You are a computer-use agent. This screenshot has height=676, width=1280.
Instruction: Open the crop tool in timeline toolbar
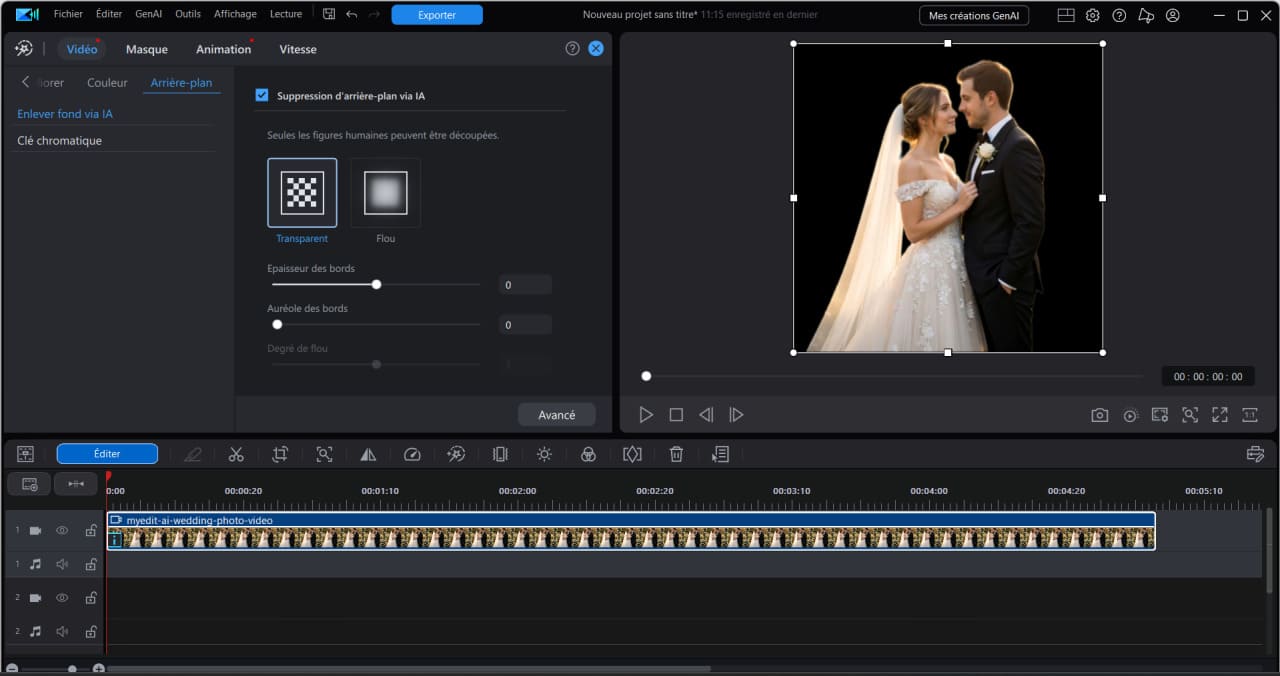[280, 454]
